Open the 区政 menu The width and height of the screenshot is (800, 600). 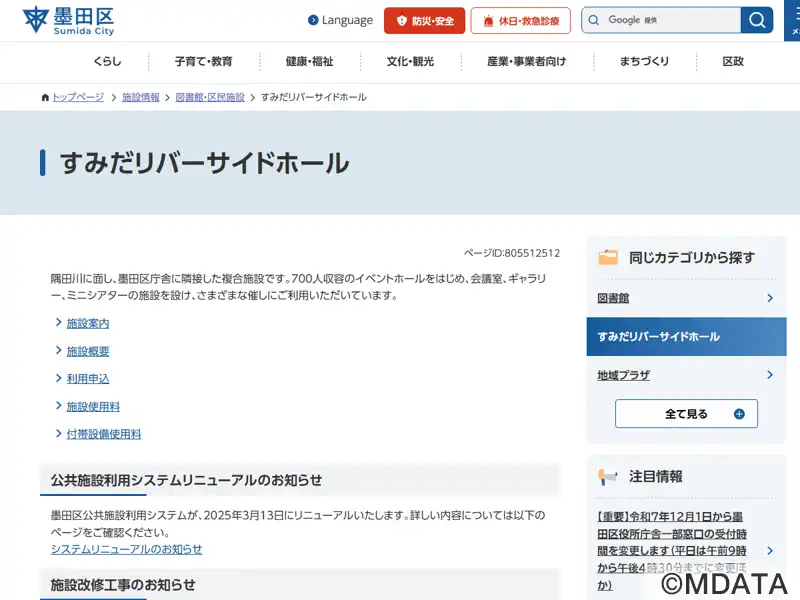(x=733, y=62)
